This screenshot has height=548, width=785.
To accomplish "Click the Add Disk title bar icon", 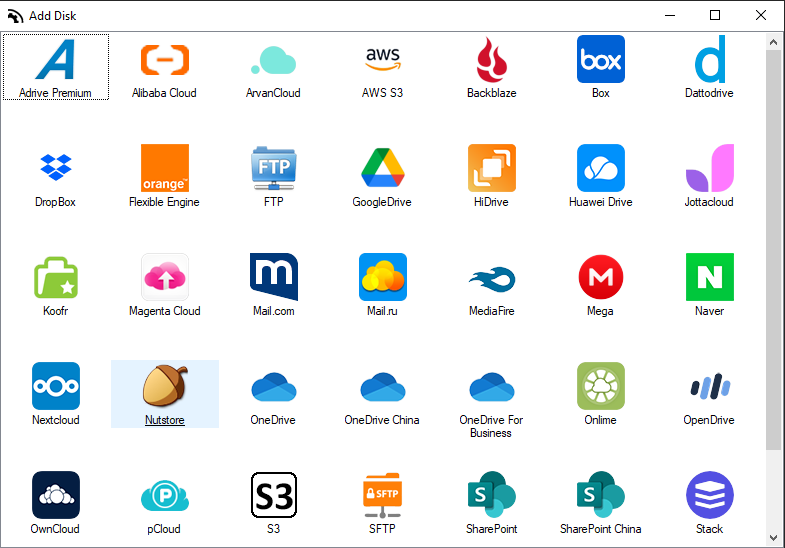I will 16,16.
